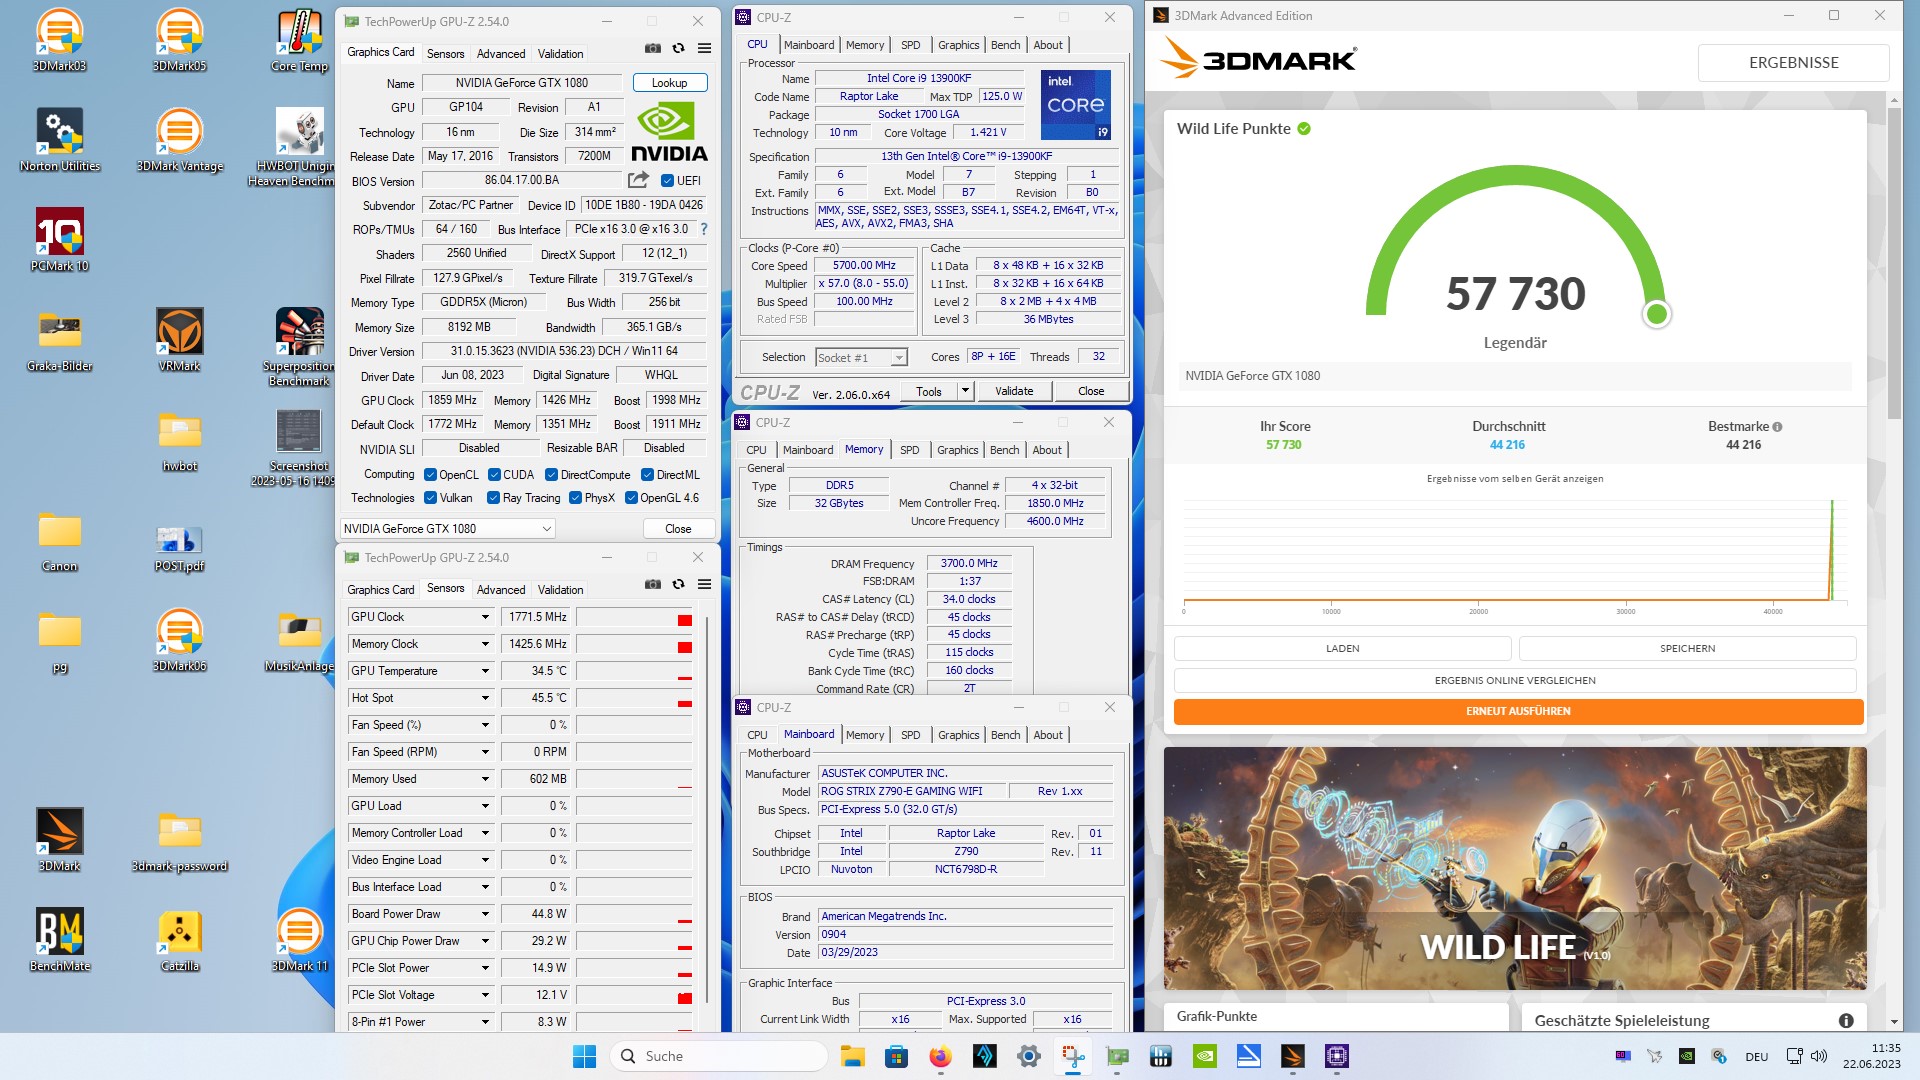Open the CPU-Z Tools dropdown arrow
This screenshot has width=1920, height=1080.
[965, 391]
